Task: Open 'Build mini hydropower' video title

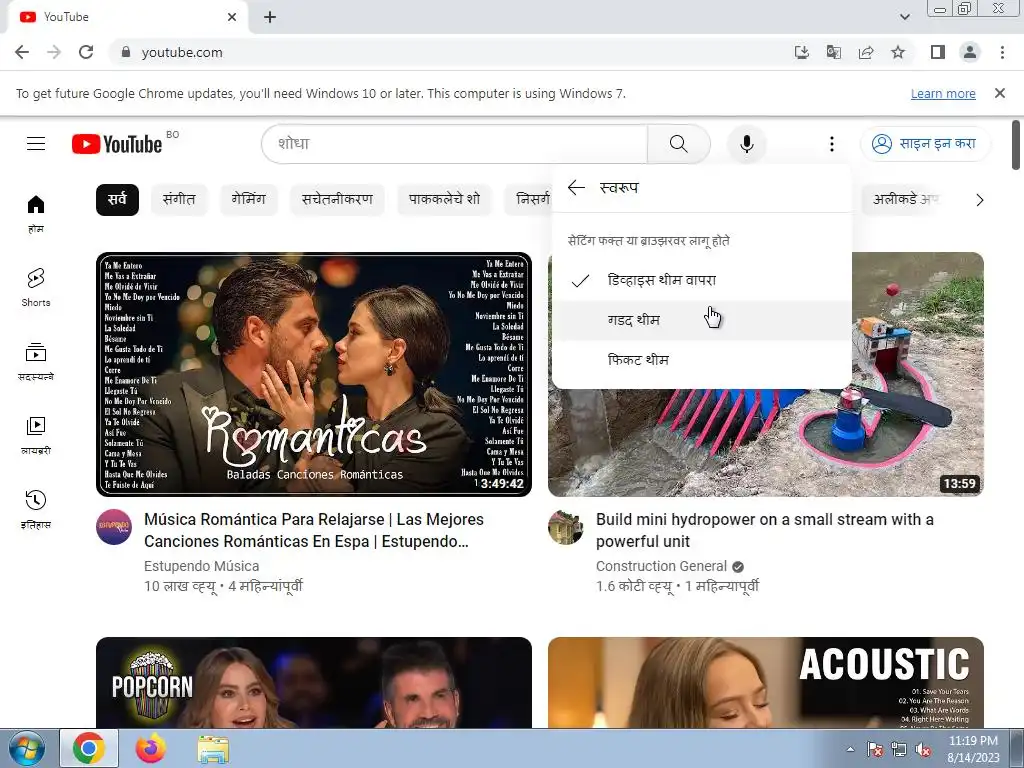Action: (x=765, y=530)
